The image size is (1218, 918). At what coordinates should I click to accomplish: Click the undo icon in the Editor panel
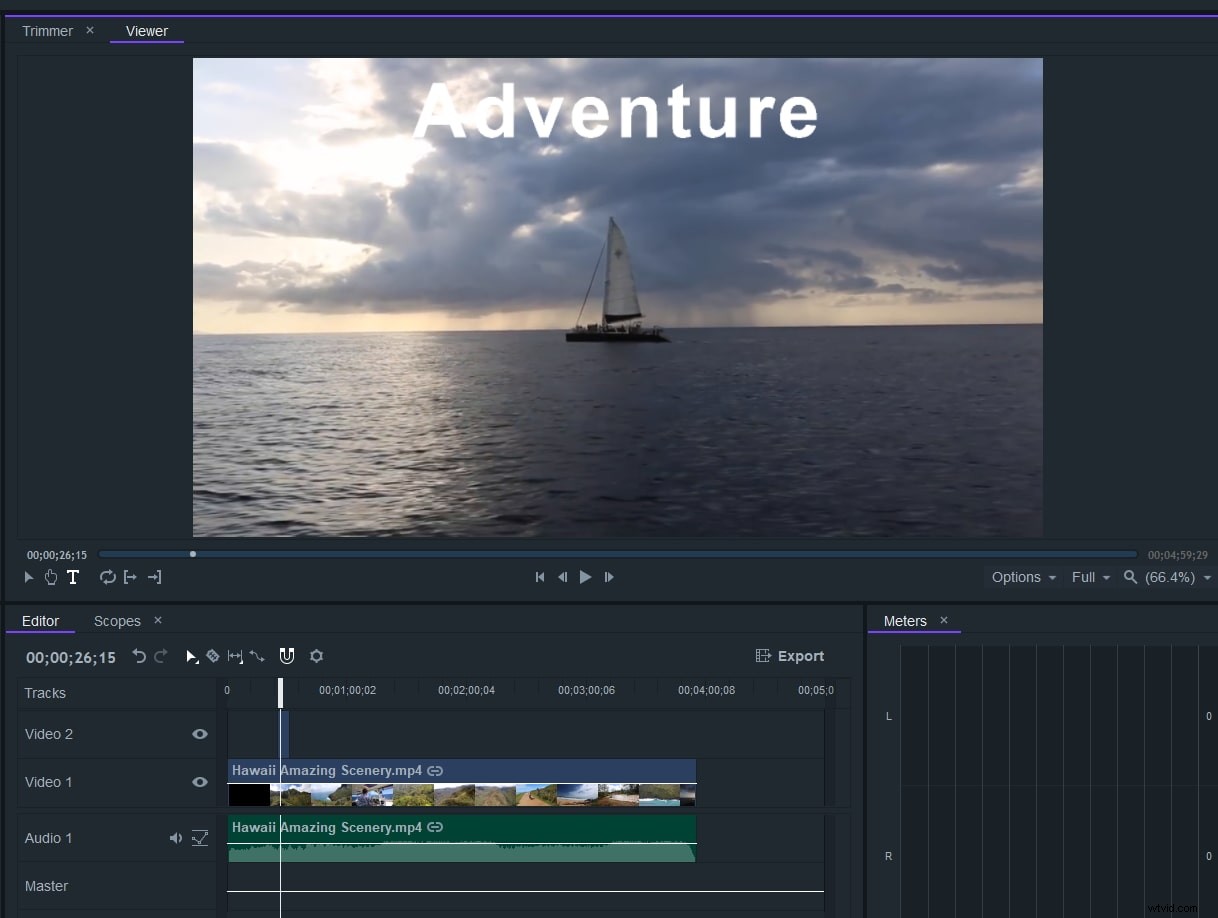(x=139, y=657)
